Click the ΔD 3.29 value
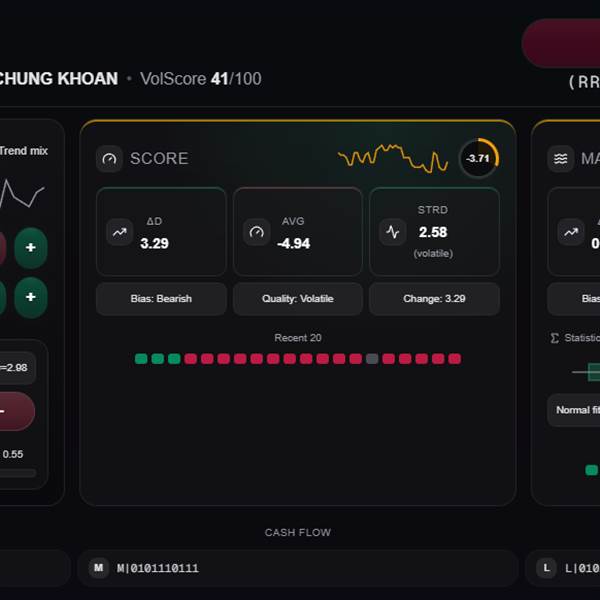Viewport: 600px width, 600px height. [154, 243]
